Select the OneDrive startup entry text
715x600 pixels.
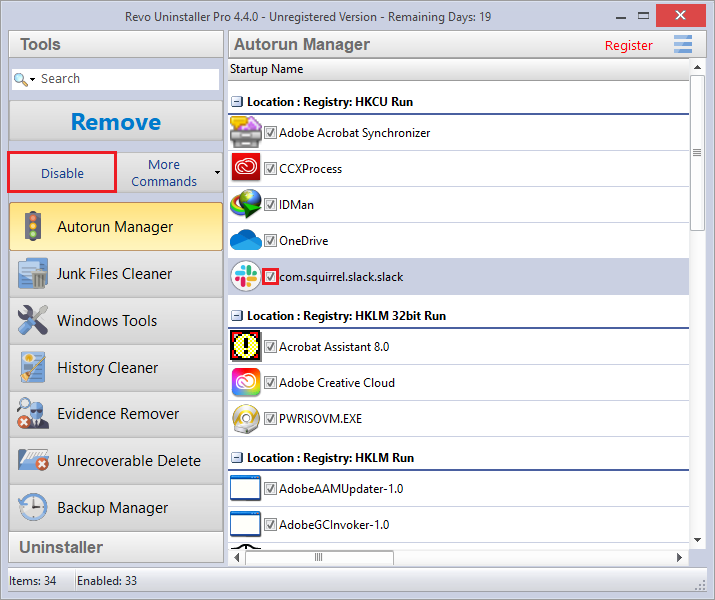303,241
